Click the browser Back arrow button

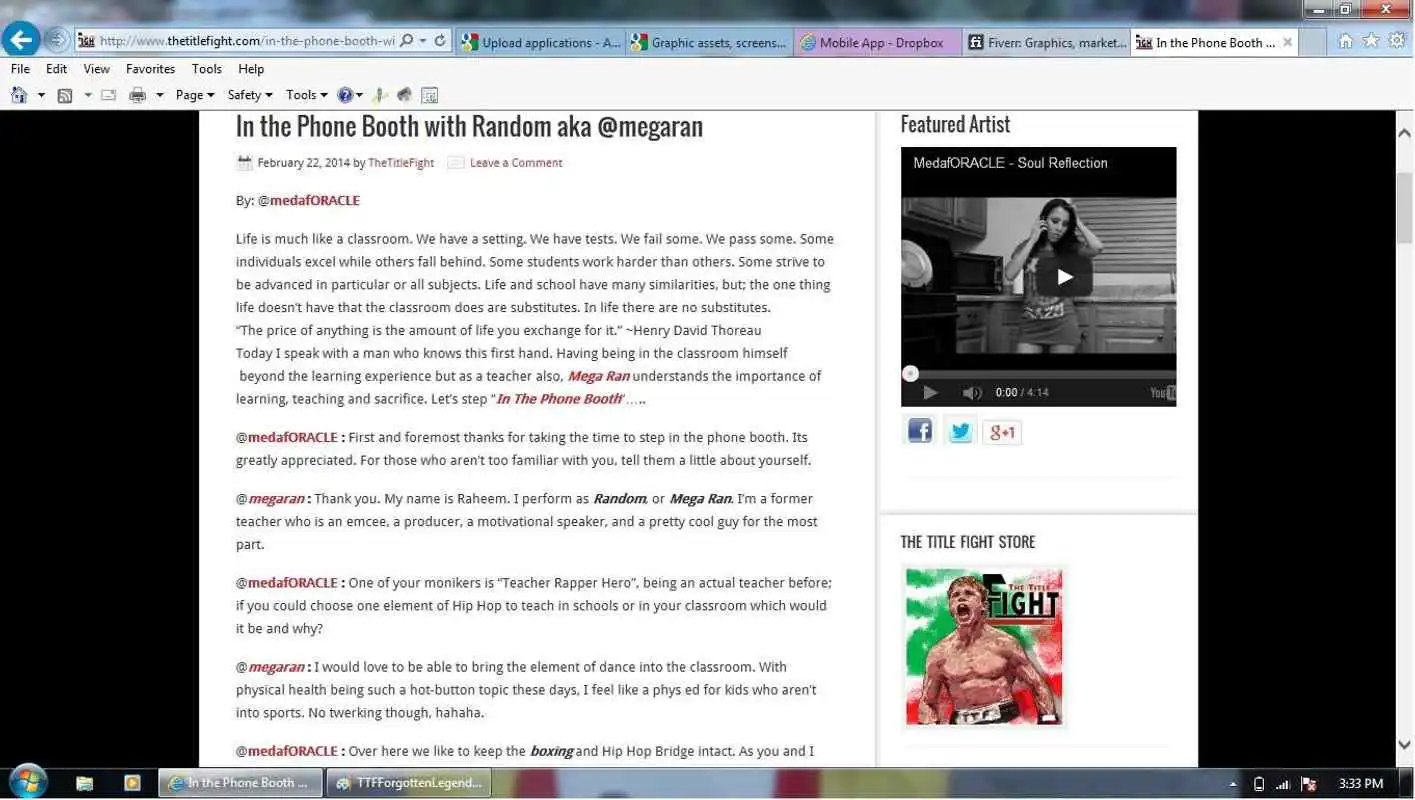[x=21, y=40]
